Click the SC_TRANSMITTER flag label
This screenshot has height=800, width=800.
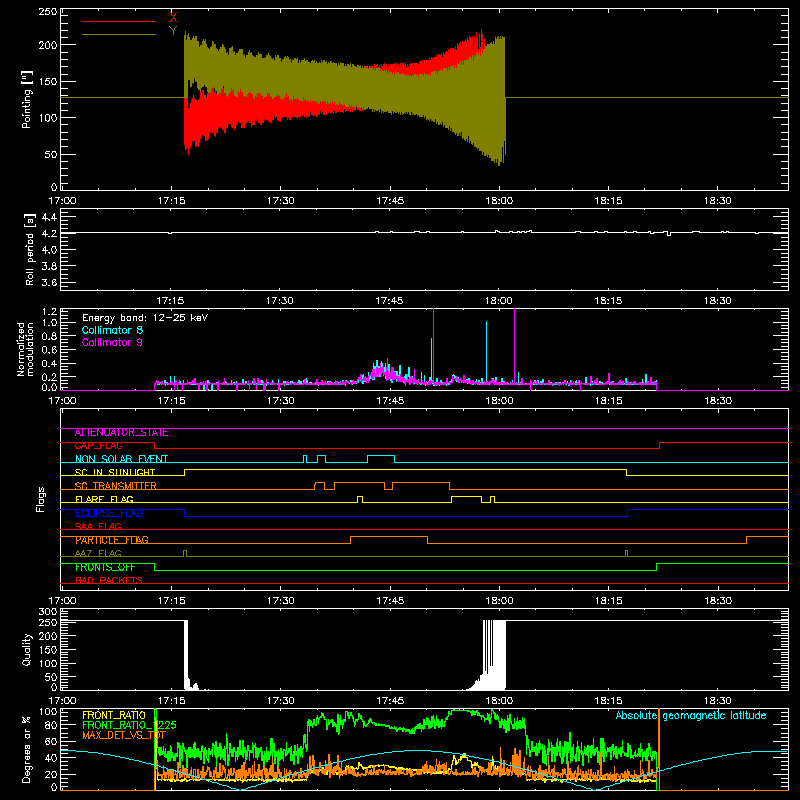(115, 486)
